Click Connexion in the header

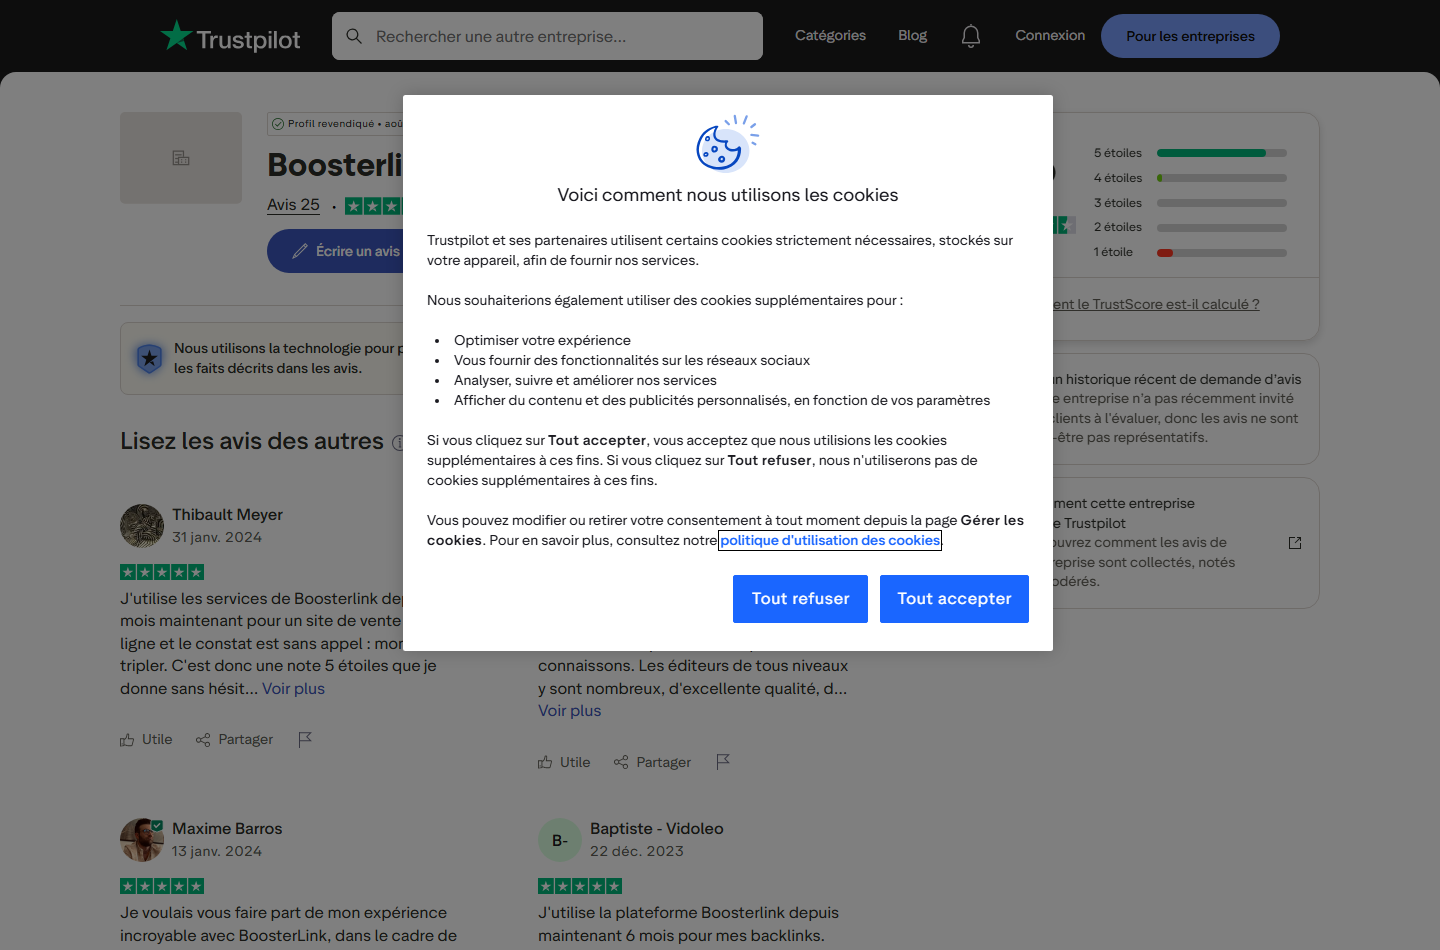click(x=1050, y=36)
